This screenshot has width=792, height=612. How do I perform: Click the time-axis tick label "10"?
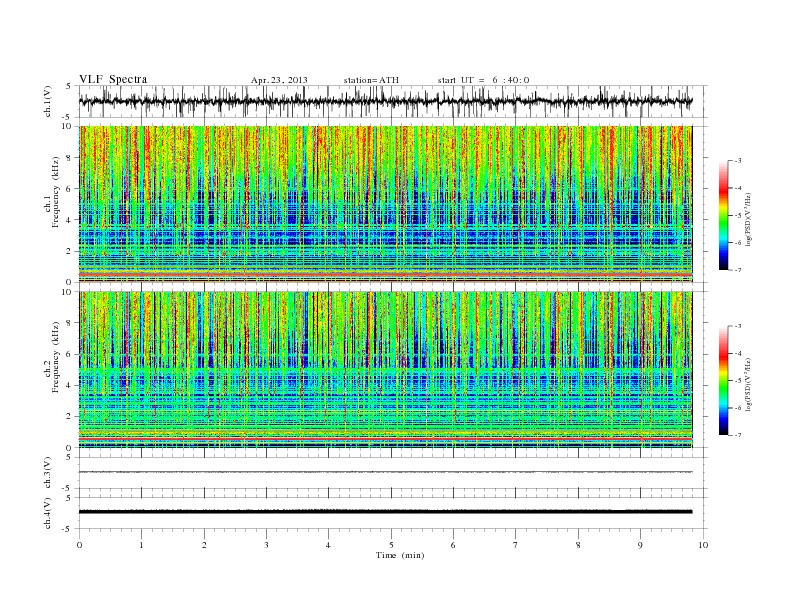703,545
